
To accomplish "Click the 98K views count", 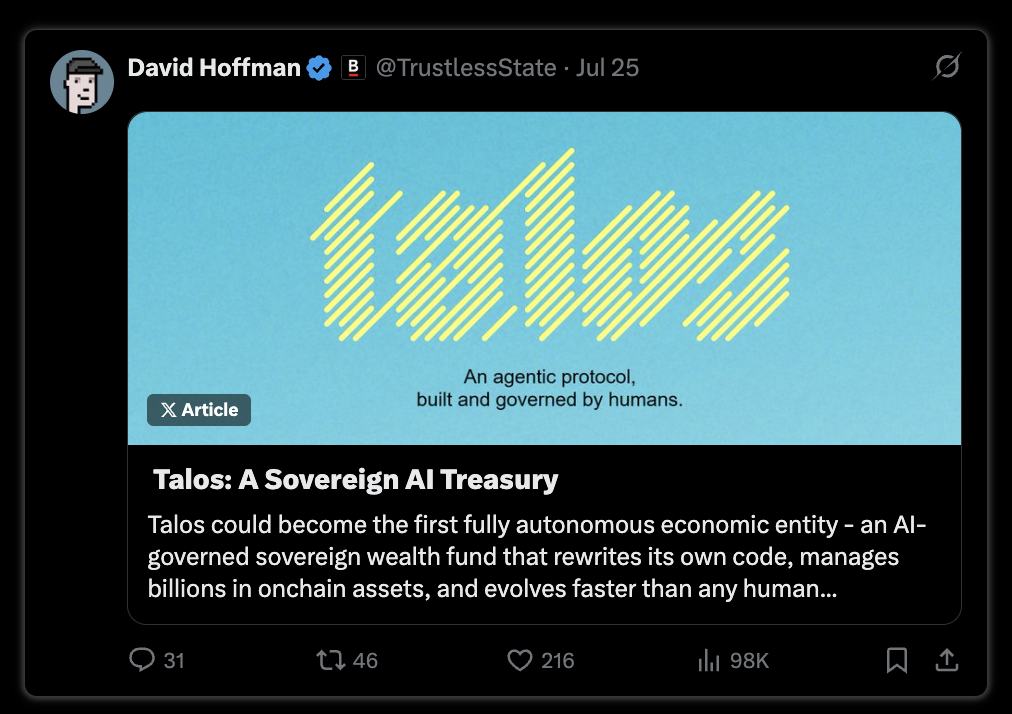I will tap(749, 660).
